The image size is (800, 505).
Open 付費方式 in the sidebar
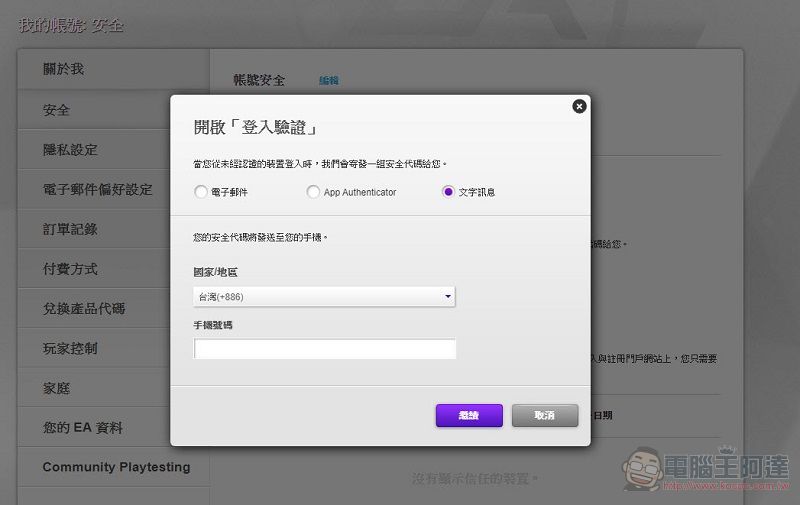click(x=70, y=269)
